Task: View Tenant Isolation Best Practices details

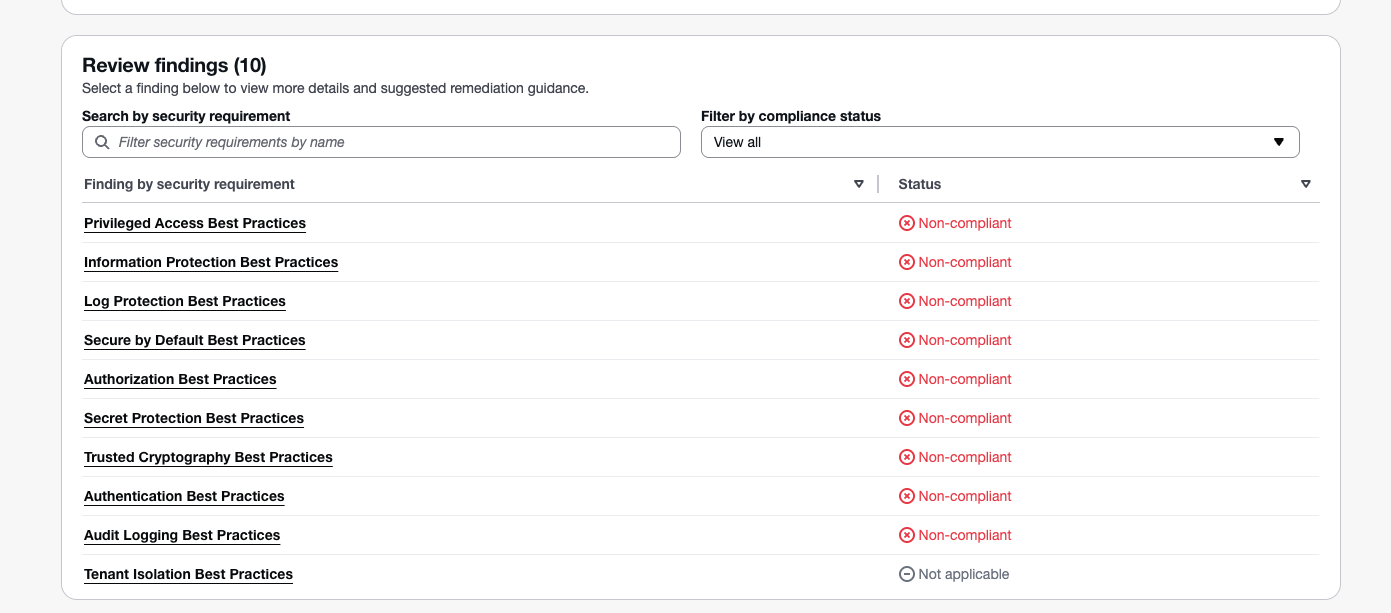Action: pyautogui.click(x=188, y=574)
